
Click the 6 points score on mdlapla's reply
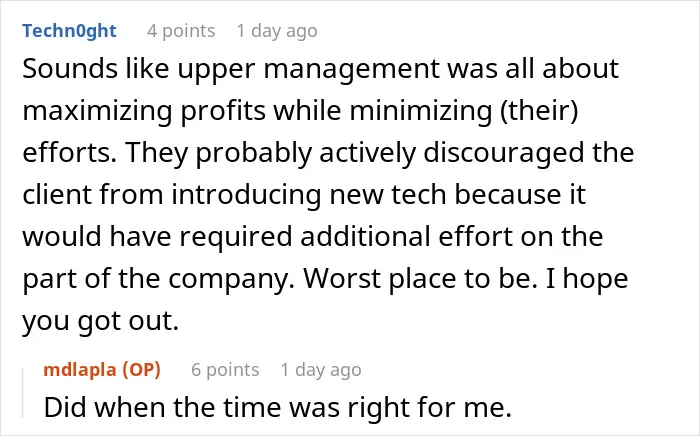pyautogui.click(x=225, y=370)
